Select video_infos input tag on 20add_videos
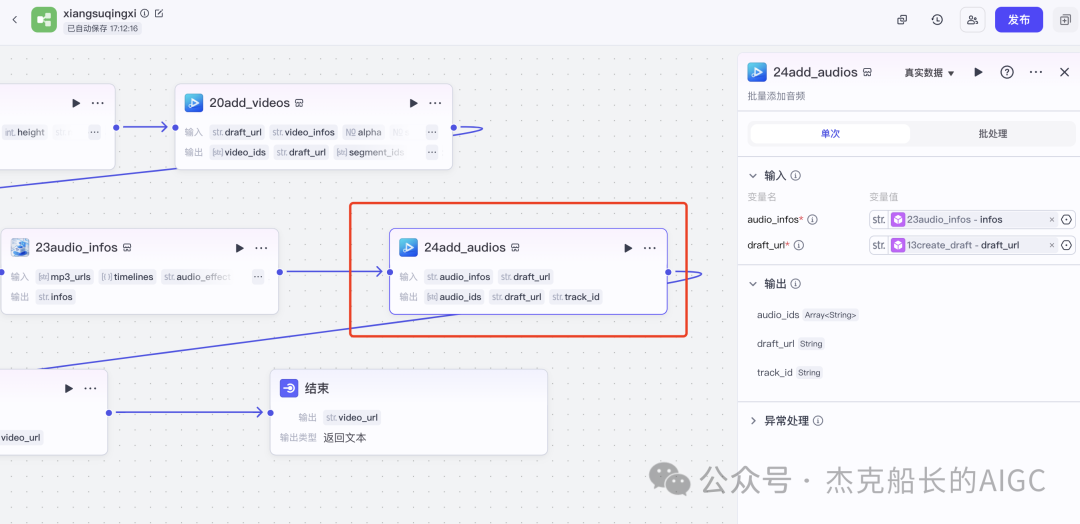Image resolution: width=1080 pixels, height=524 pixels. click(303, 132)
